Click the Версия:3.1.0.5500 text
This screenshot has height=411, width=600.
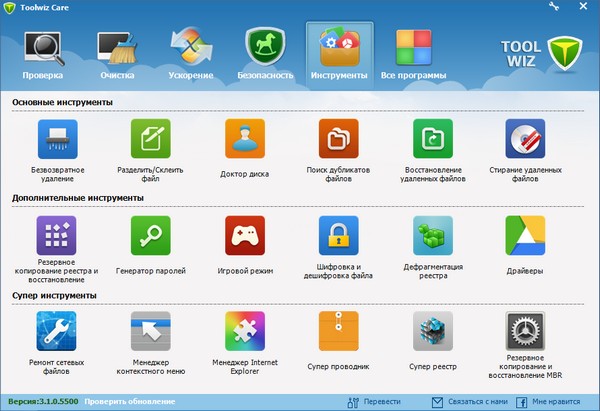pos(43,401)
